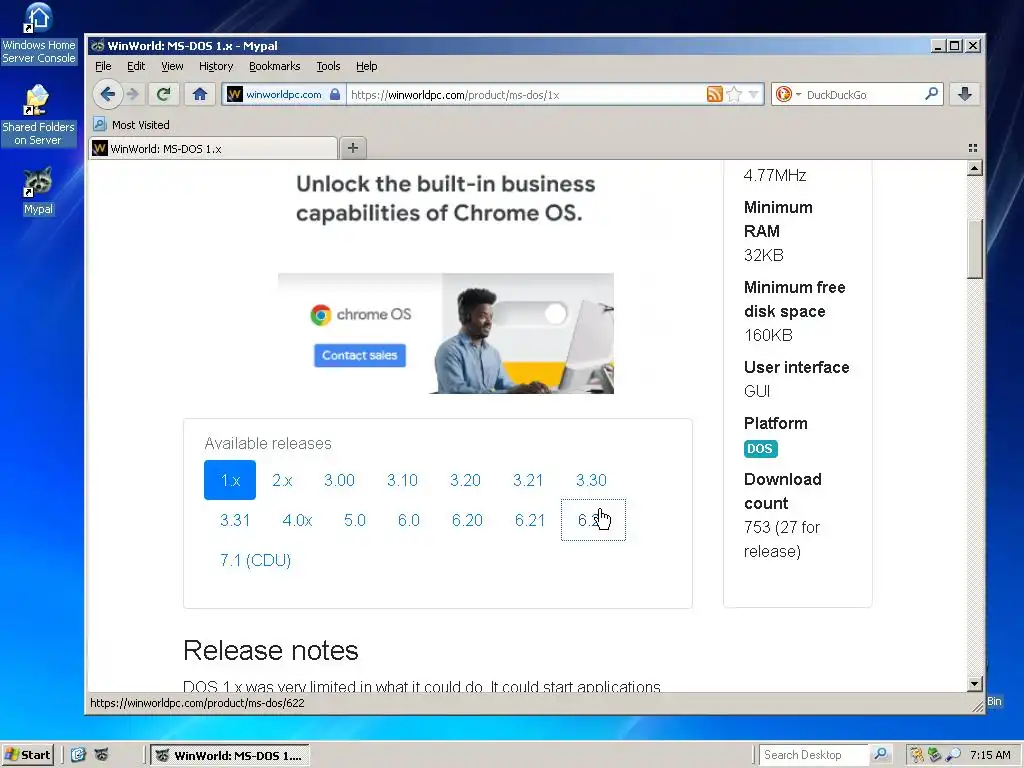Open the downloads arrow button
Screen dimensions: 1024x768
(x=965, y=95)
